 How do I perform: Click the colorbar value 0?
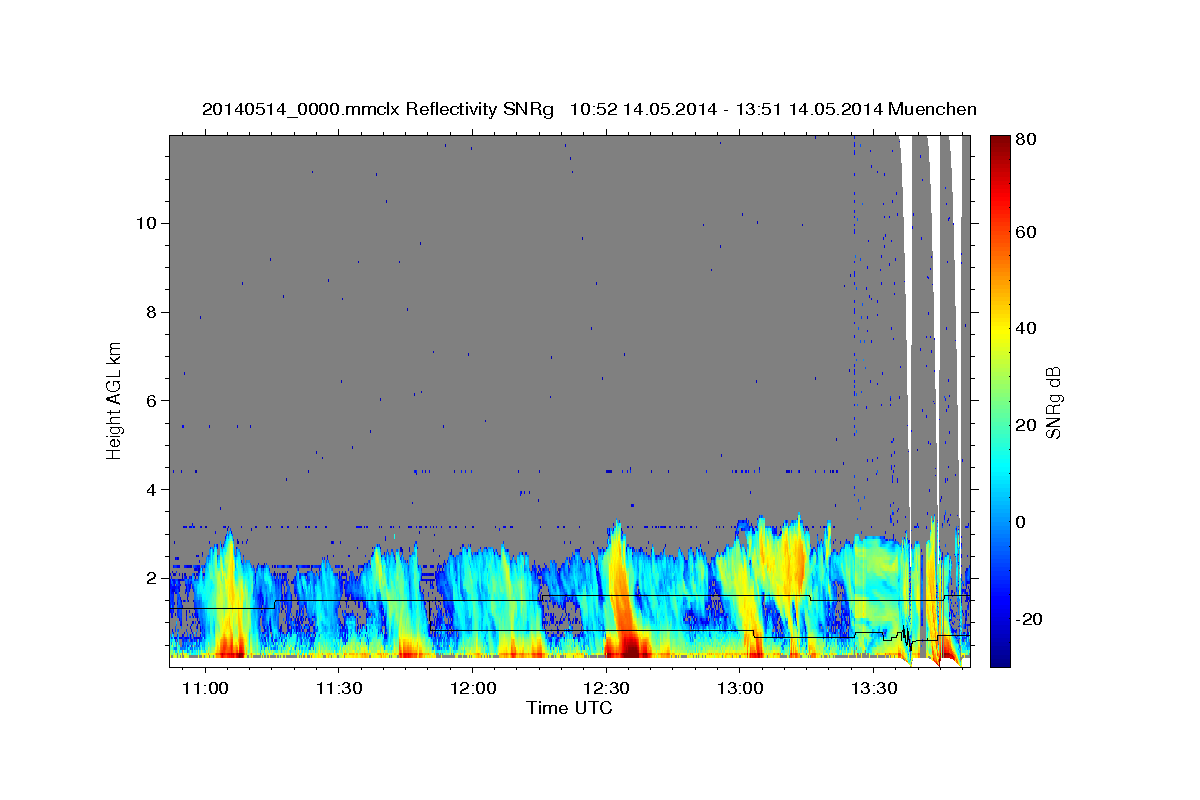1023,523
